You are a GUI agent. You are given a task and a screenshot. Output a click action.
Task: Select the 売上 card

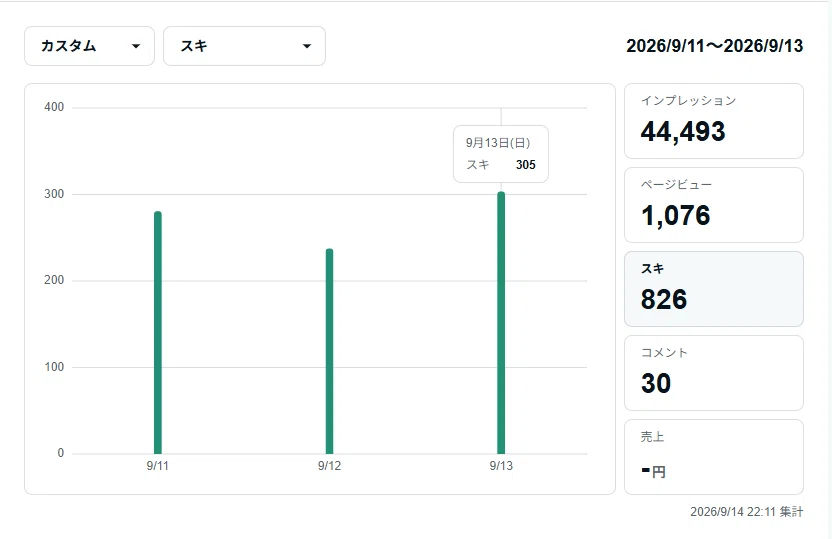pyautogui.click(x=714, y=457)
